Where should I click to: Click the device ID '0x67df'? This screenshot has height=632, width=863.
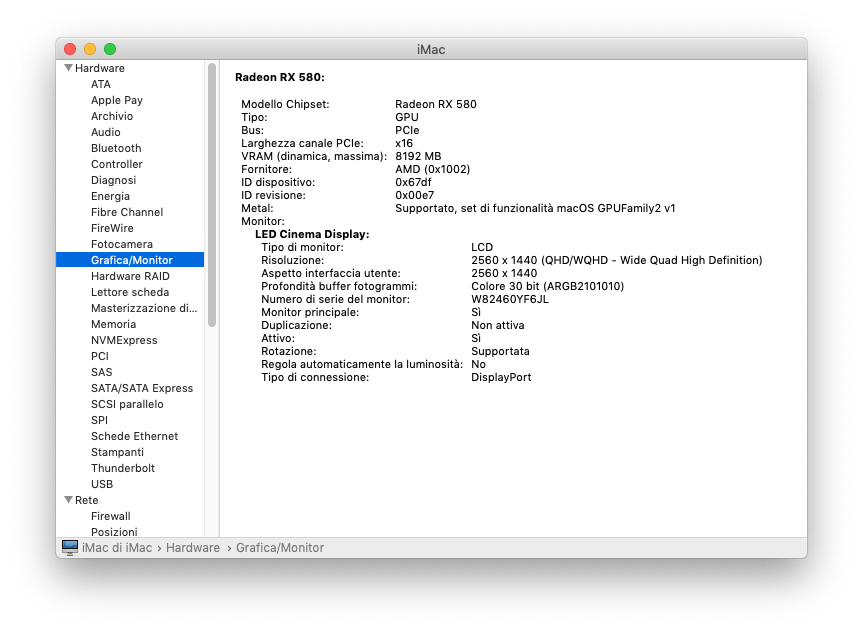(413, 182)
